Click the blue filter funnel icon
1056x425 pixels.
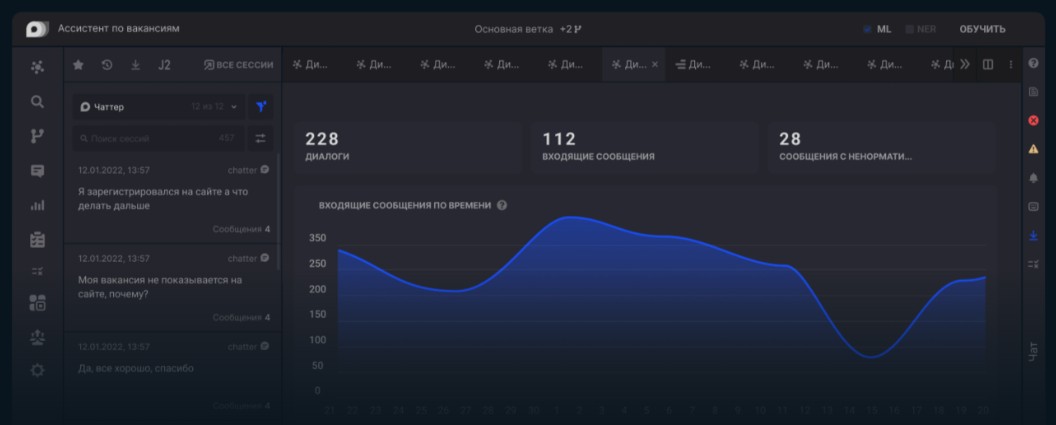coord(261,106)
